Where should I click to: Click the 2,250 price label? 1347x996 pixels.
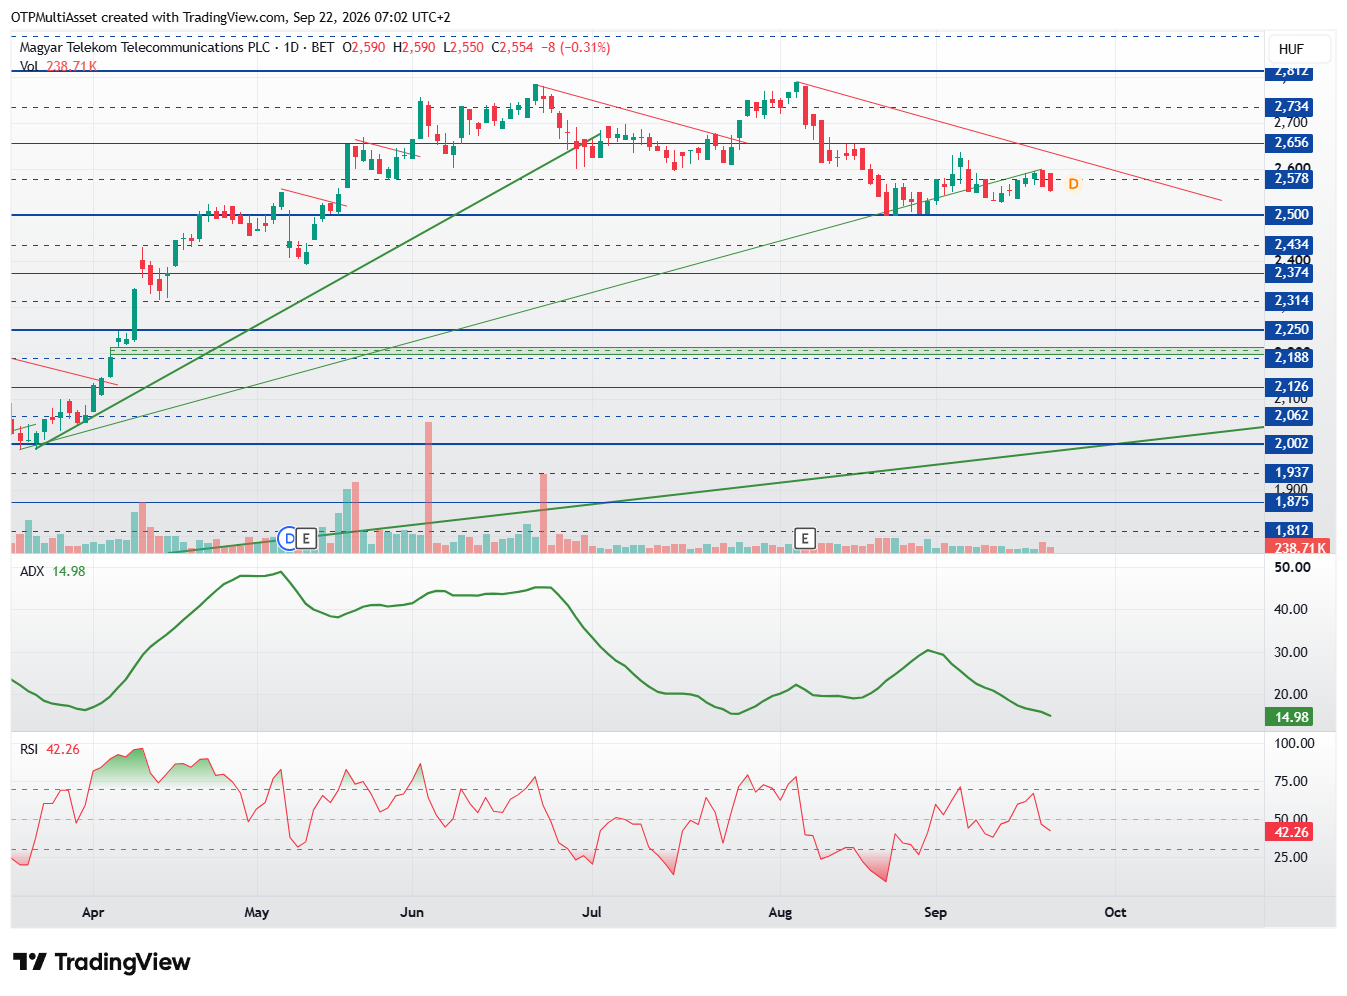1291,330
